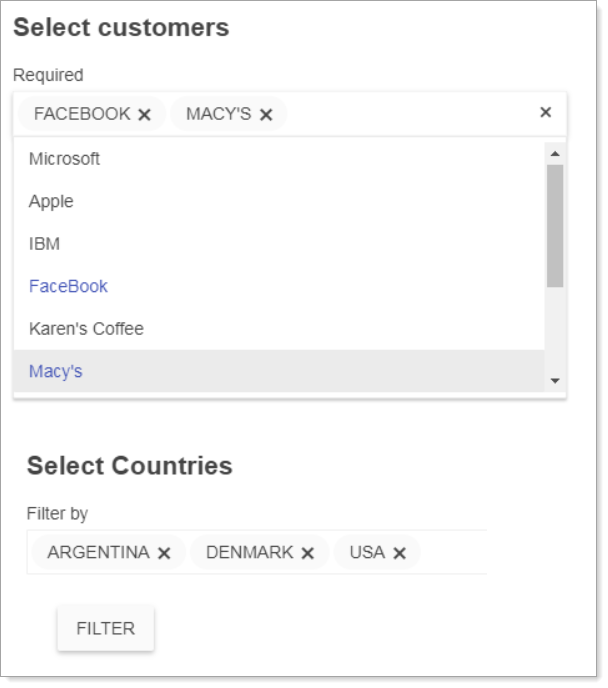Screen dimensions: 608x688
Task: Click the MACY'S chip label
Action: point(218,114)
